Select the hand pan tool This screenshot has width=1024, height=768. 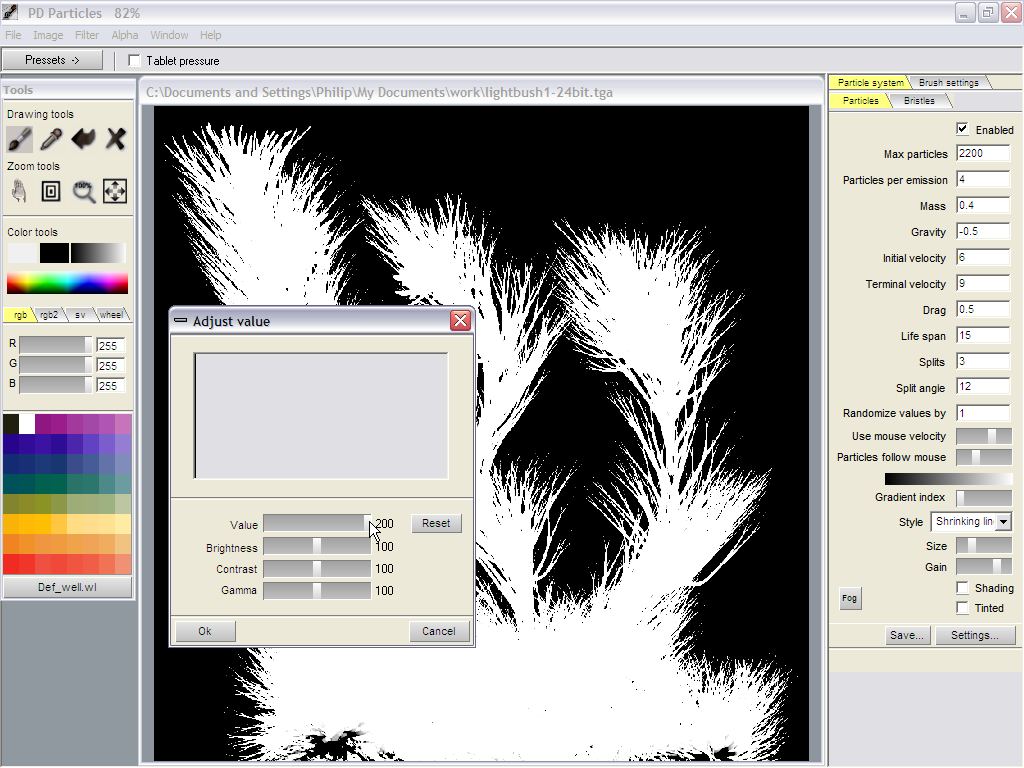tap(19, 191)
